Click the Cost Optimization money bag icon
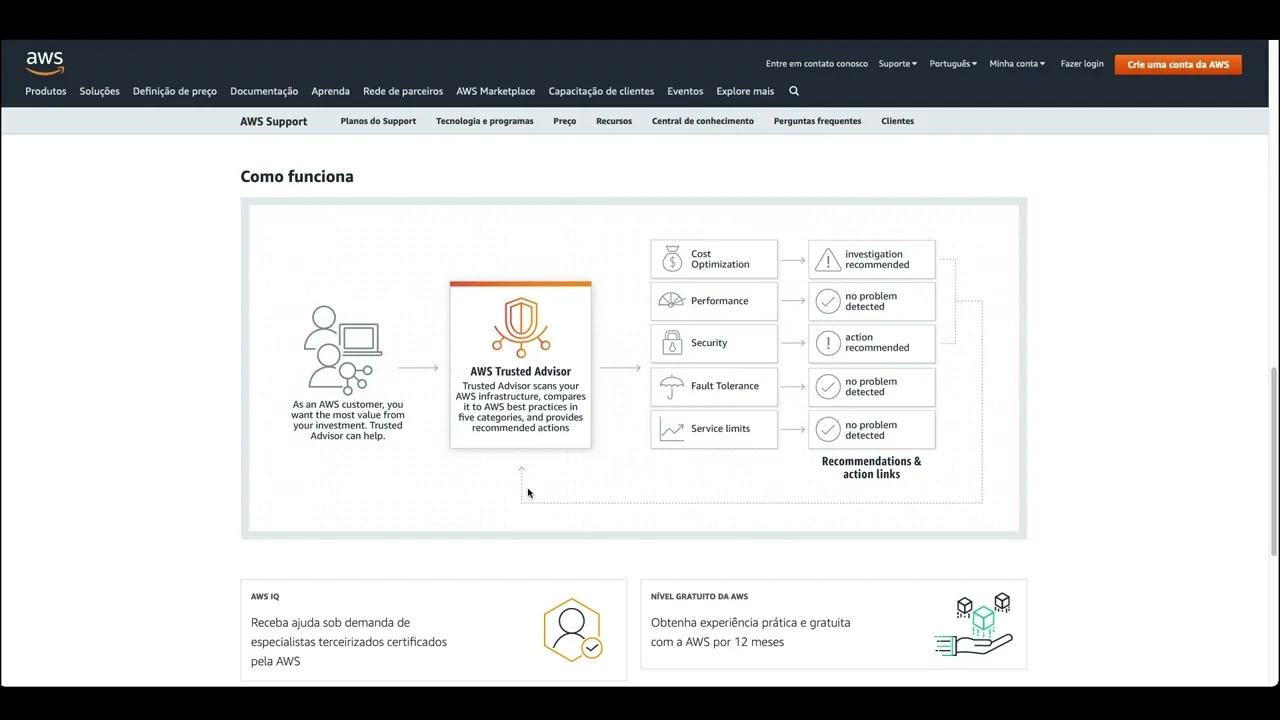 point(672,259)
